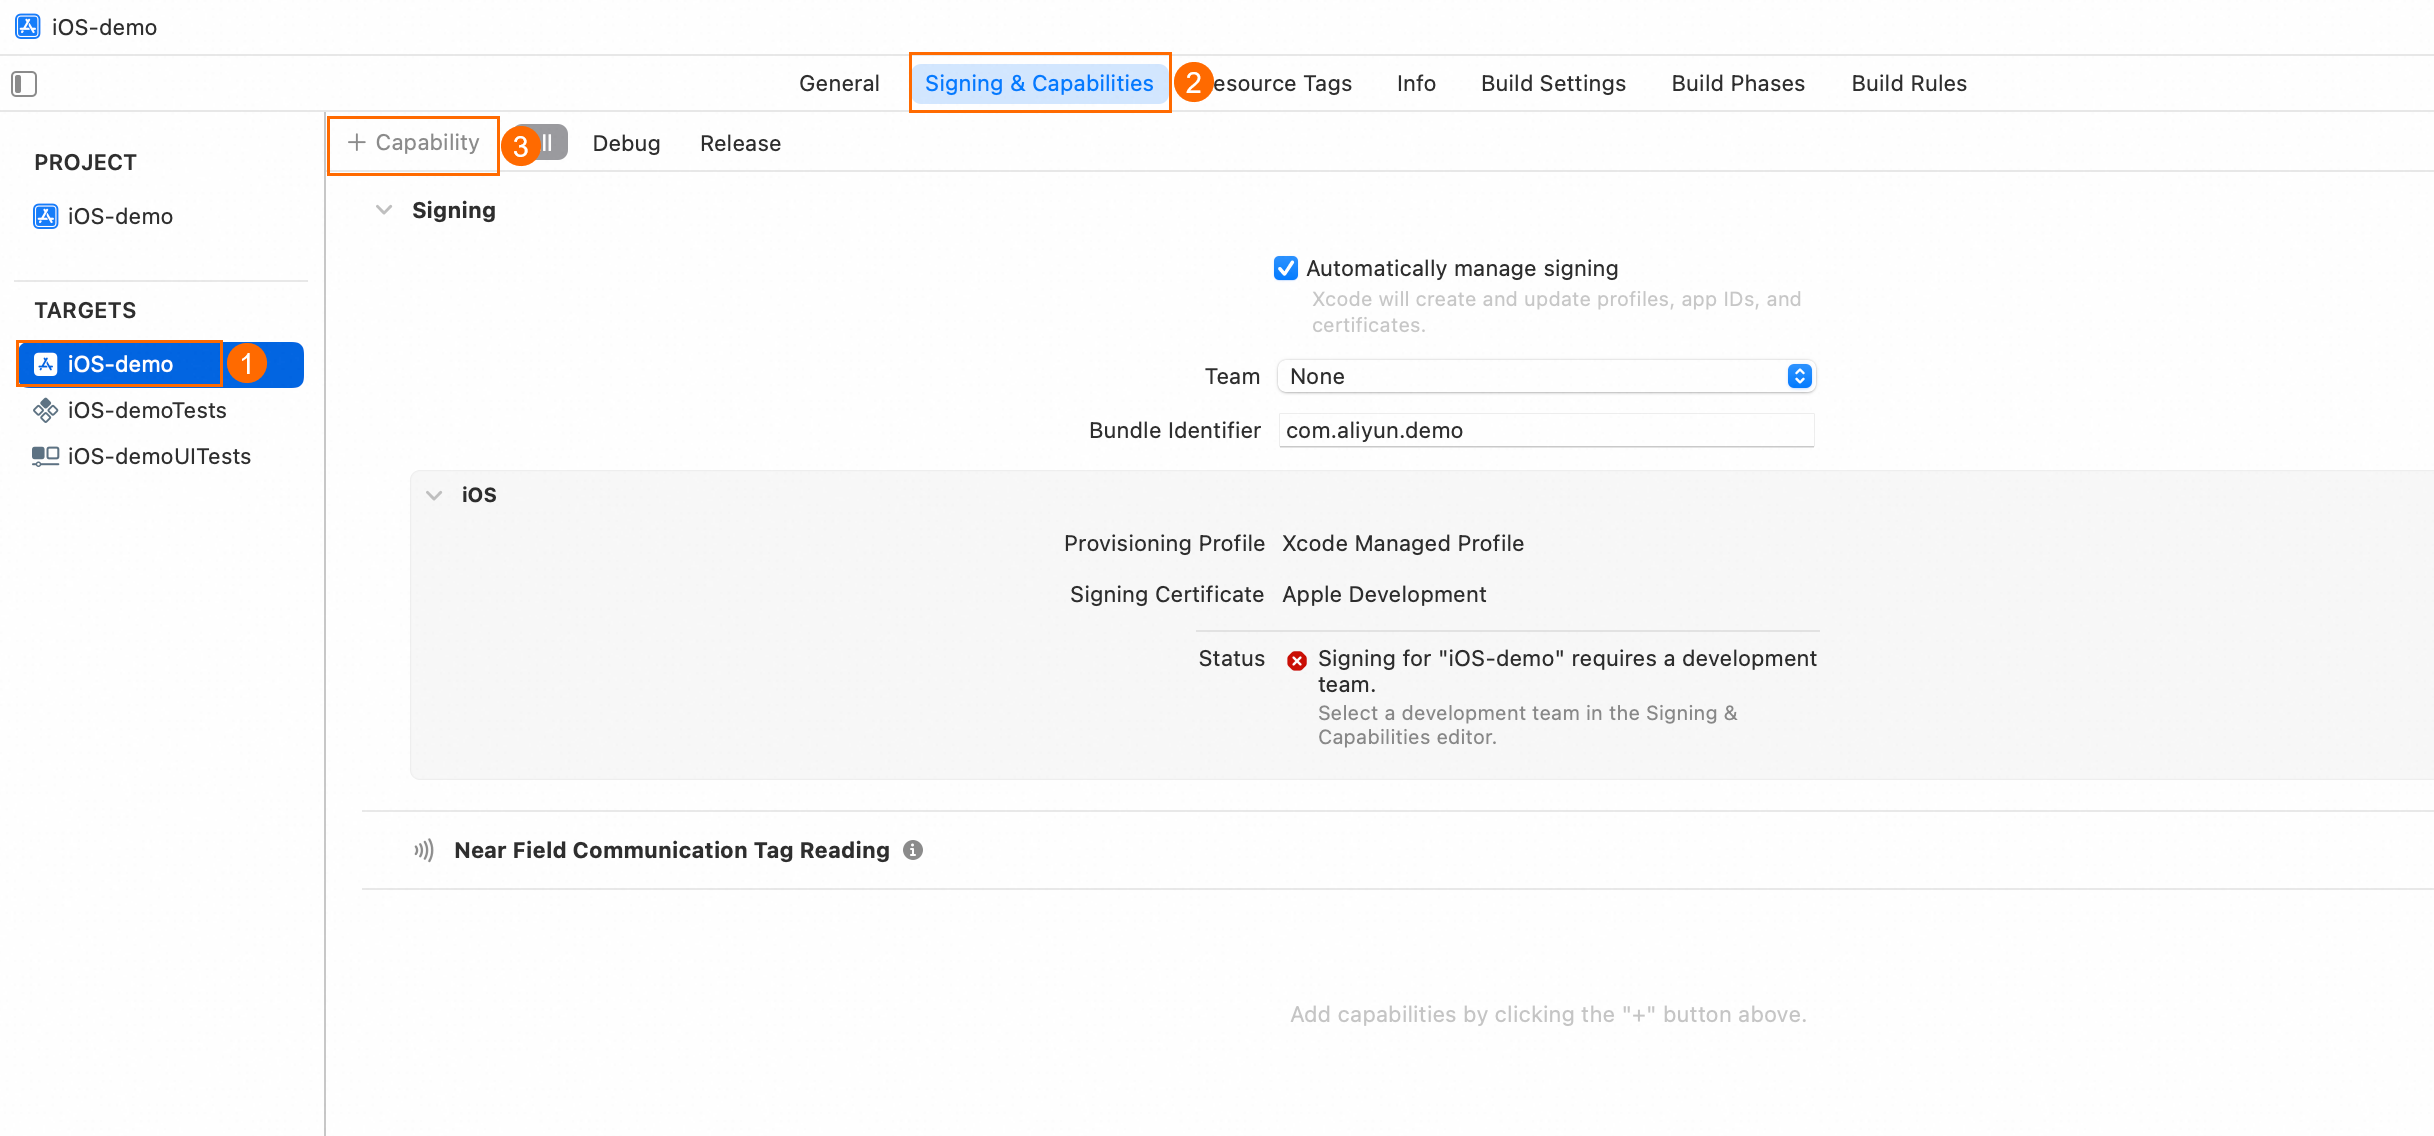This screenshot has width=2434, height=1136.
Task: Collapse the Signing section
Action: [x=384, y=210]
